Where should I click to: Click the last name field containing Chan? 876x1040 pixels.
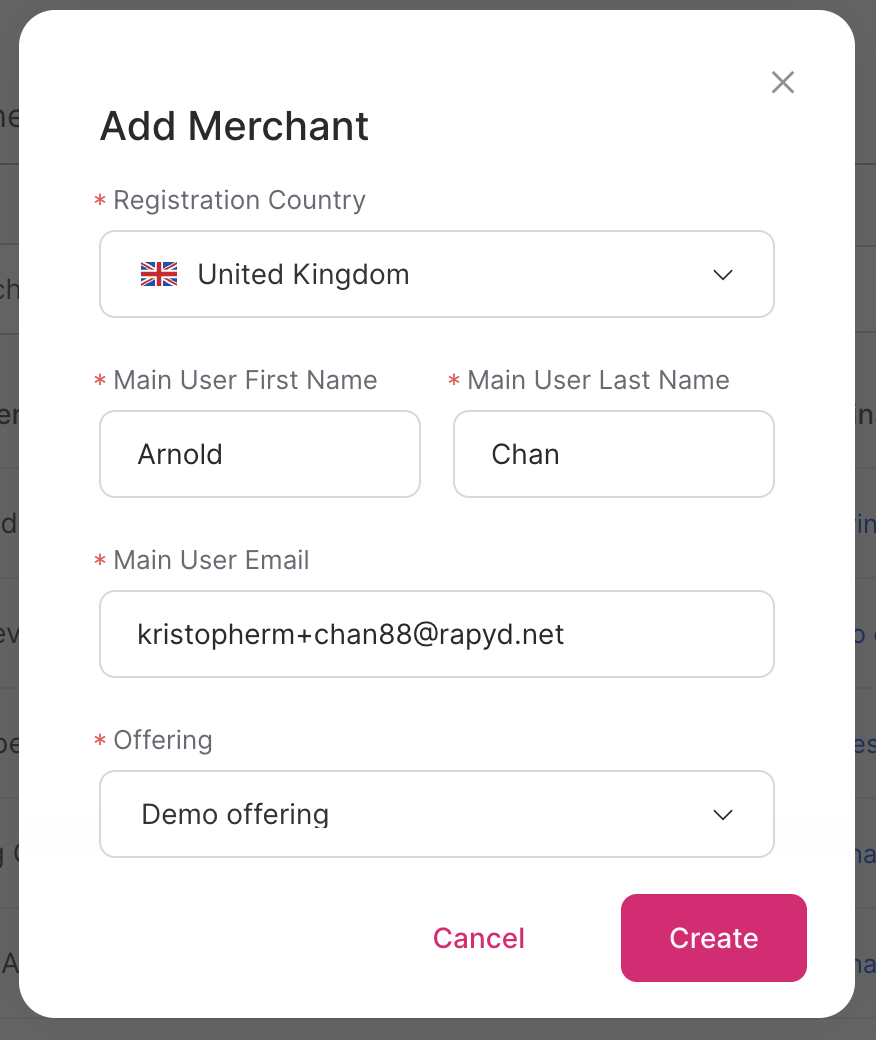pyautogui.click(x=613, y=454)
